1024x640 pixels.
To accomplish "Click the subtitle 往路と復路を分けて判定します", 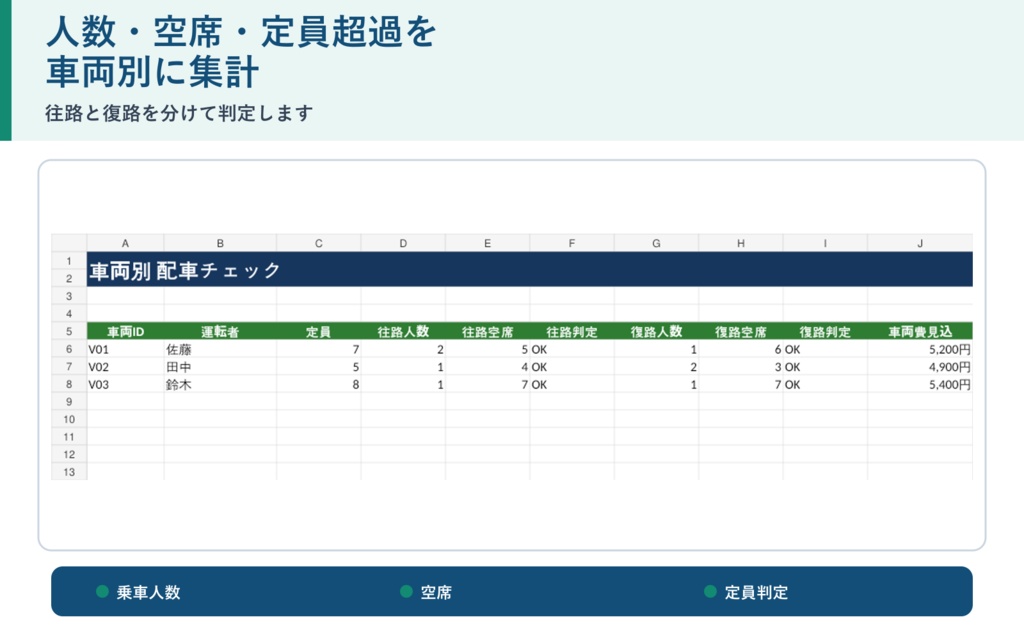I will pyautogui.click(x=179, y=113).
